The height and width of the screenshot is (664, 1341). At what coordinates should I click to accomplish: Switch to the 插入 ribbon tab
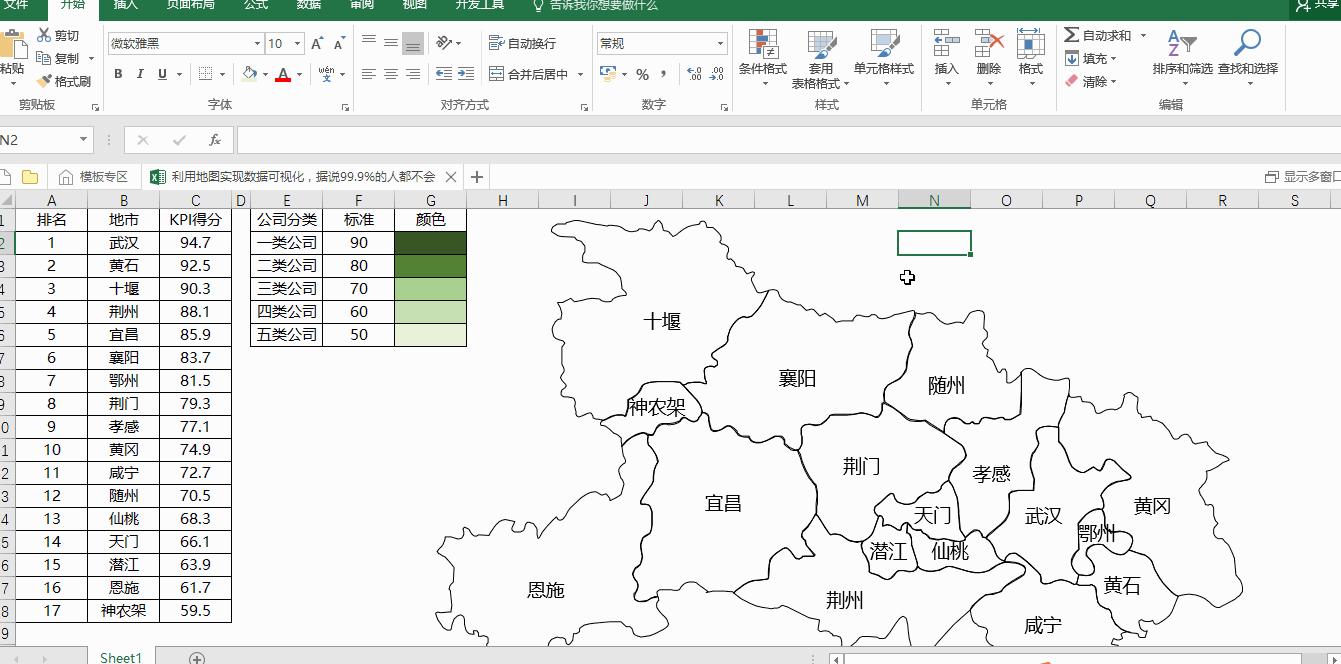pos(126,6)
